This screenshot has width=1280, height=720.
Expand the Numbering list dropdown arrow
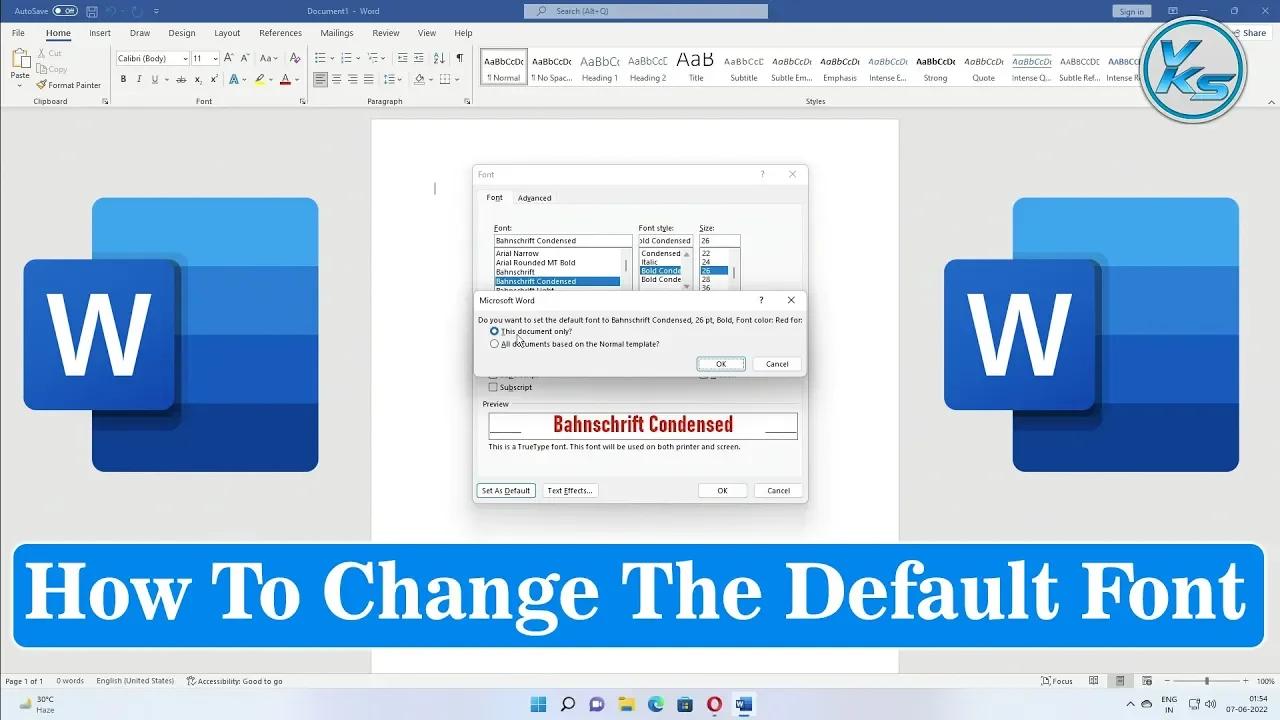coord(359,58)
